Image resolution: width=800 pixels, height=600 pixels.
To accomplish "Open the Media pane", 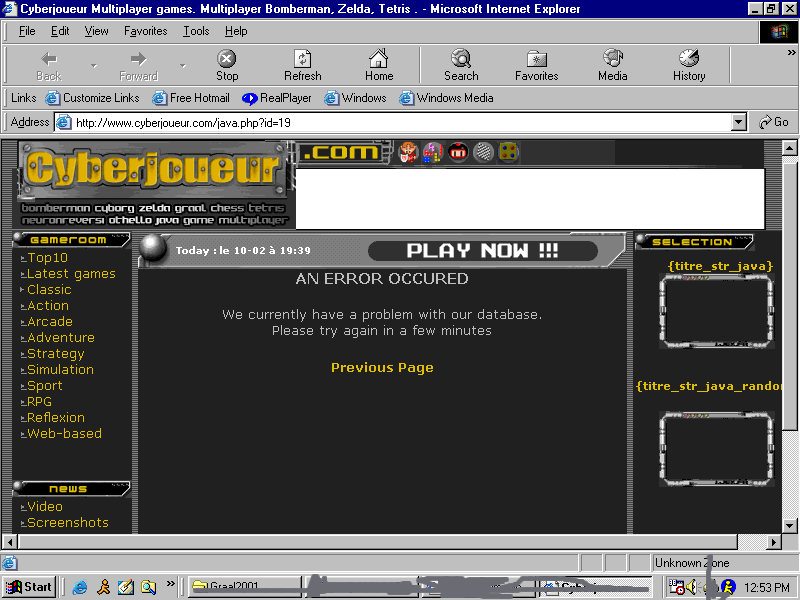I will click(612, 66).
